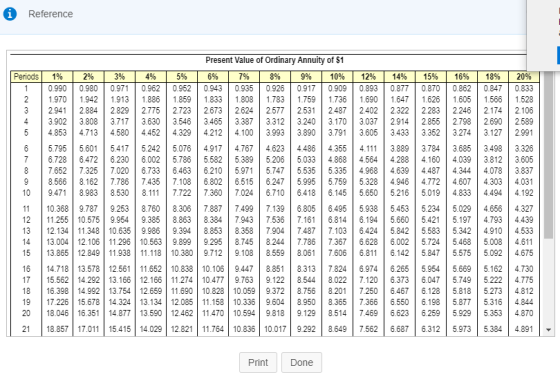Click value 3.791 at 10% for period 5

(337, 133)
